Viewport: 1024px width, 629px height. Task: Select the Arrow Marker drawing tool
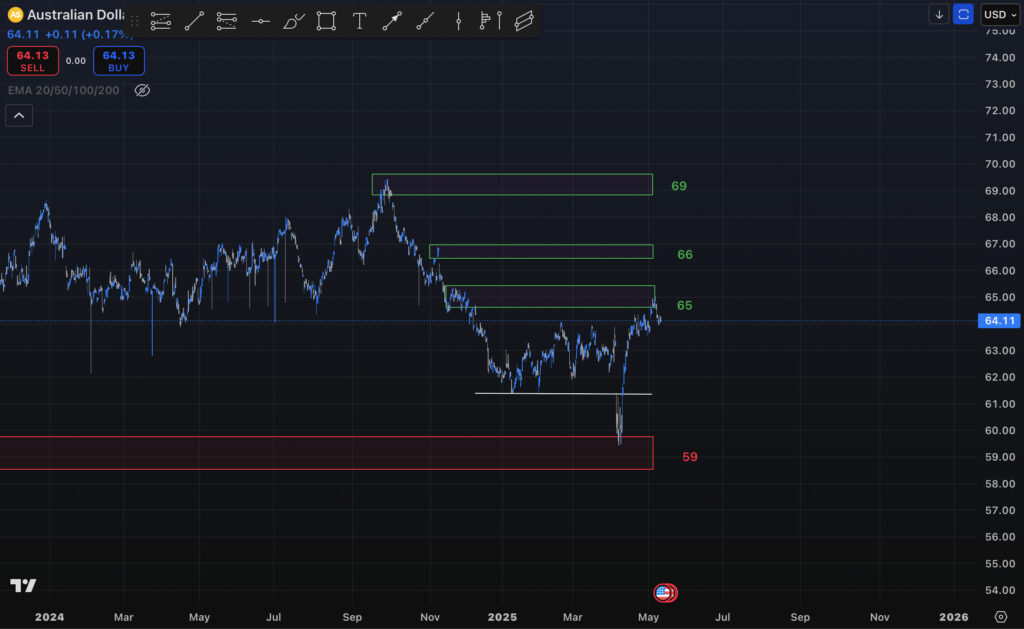(x=392, y=21)
